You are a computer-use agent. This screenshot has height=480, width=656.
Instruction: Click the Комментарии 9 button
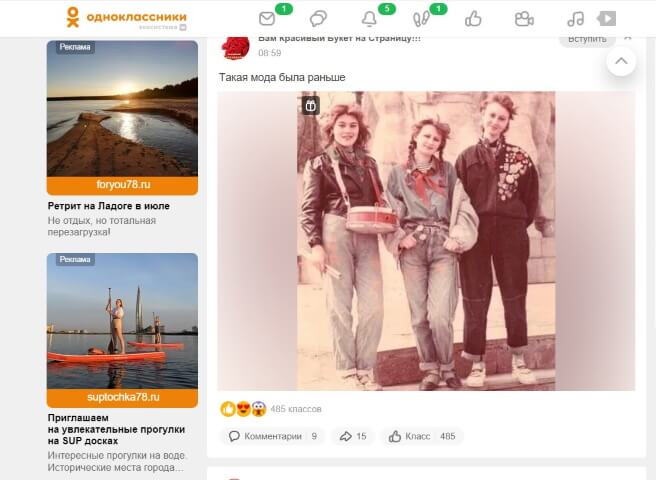273,436
